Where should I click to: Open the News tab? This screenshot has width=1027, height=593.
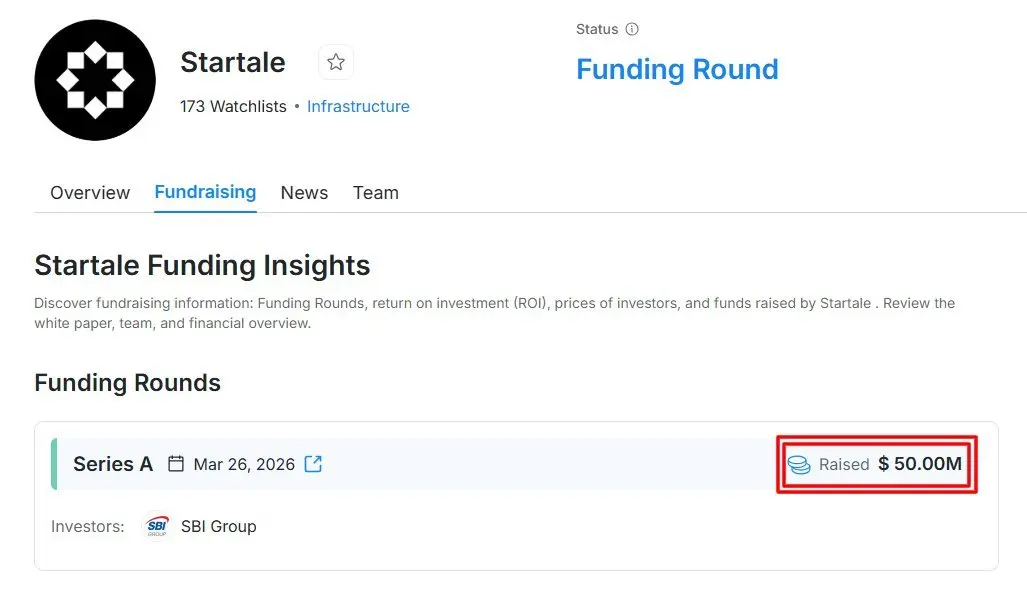tap(304, 193)
